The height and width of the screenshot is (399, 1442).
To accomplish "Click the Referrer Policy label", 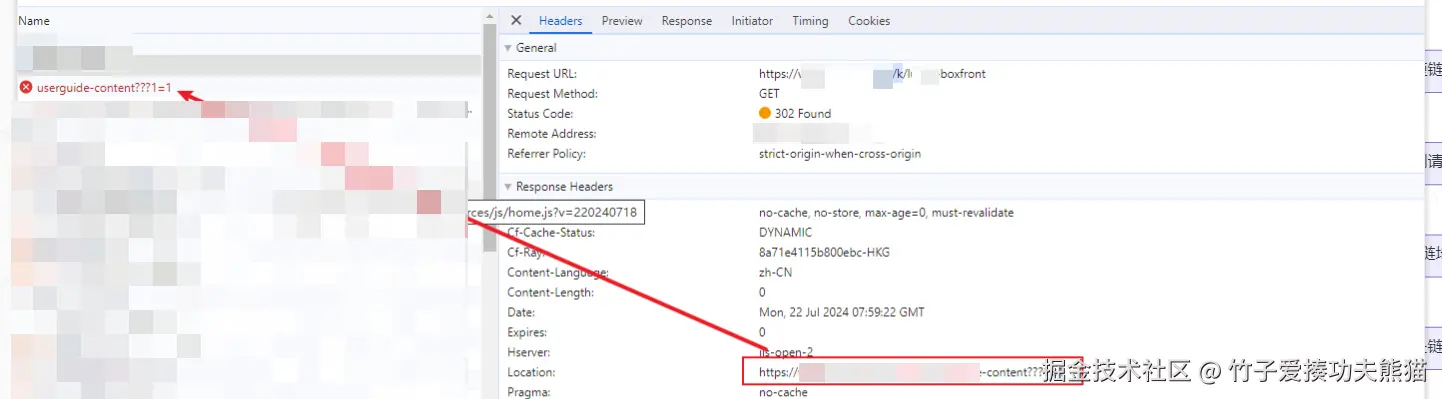I will point(546,154).
